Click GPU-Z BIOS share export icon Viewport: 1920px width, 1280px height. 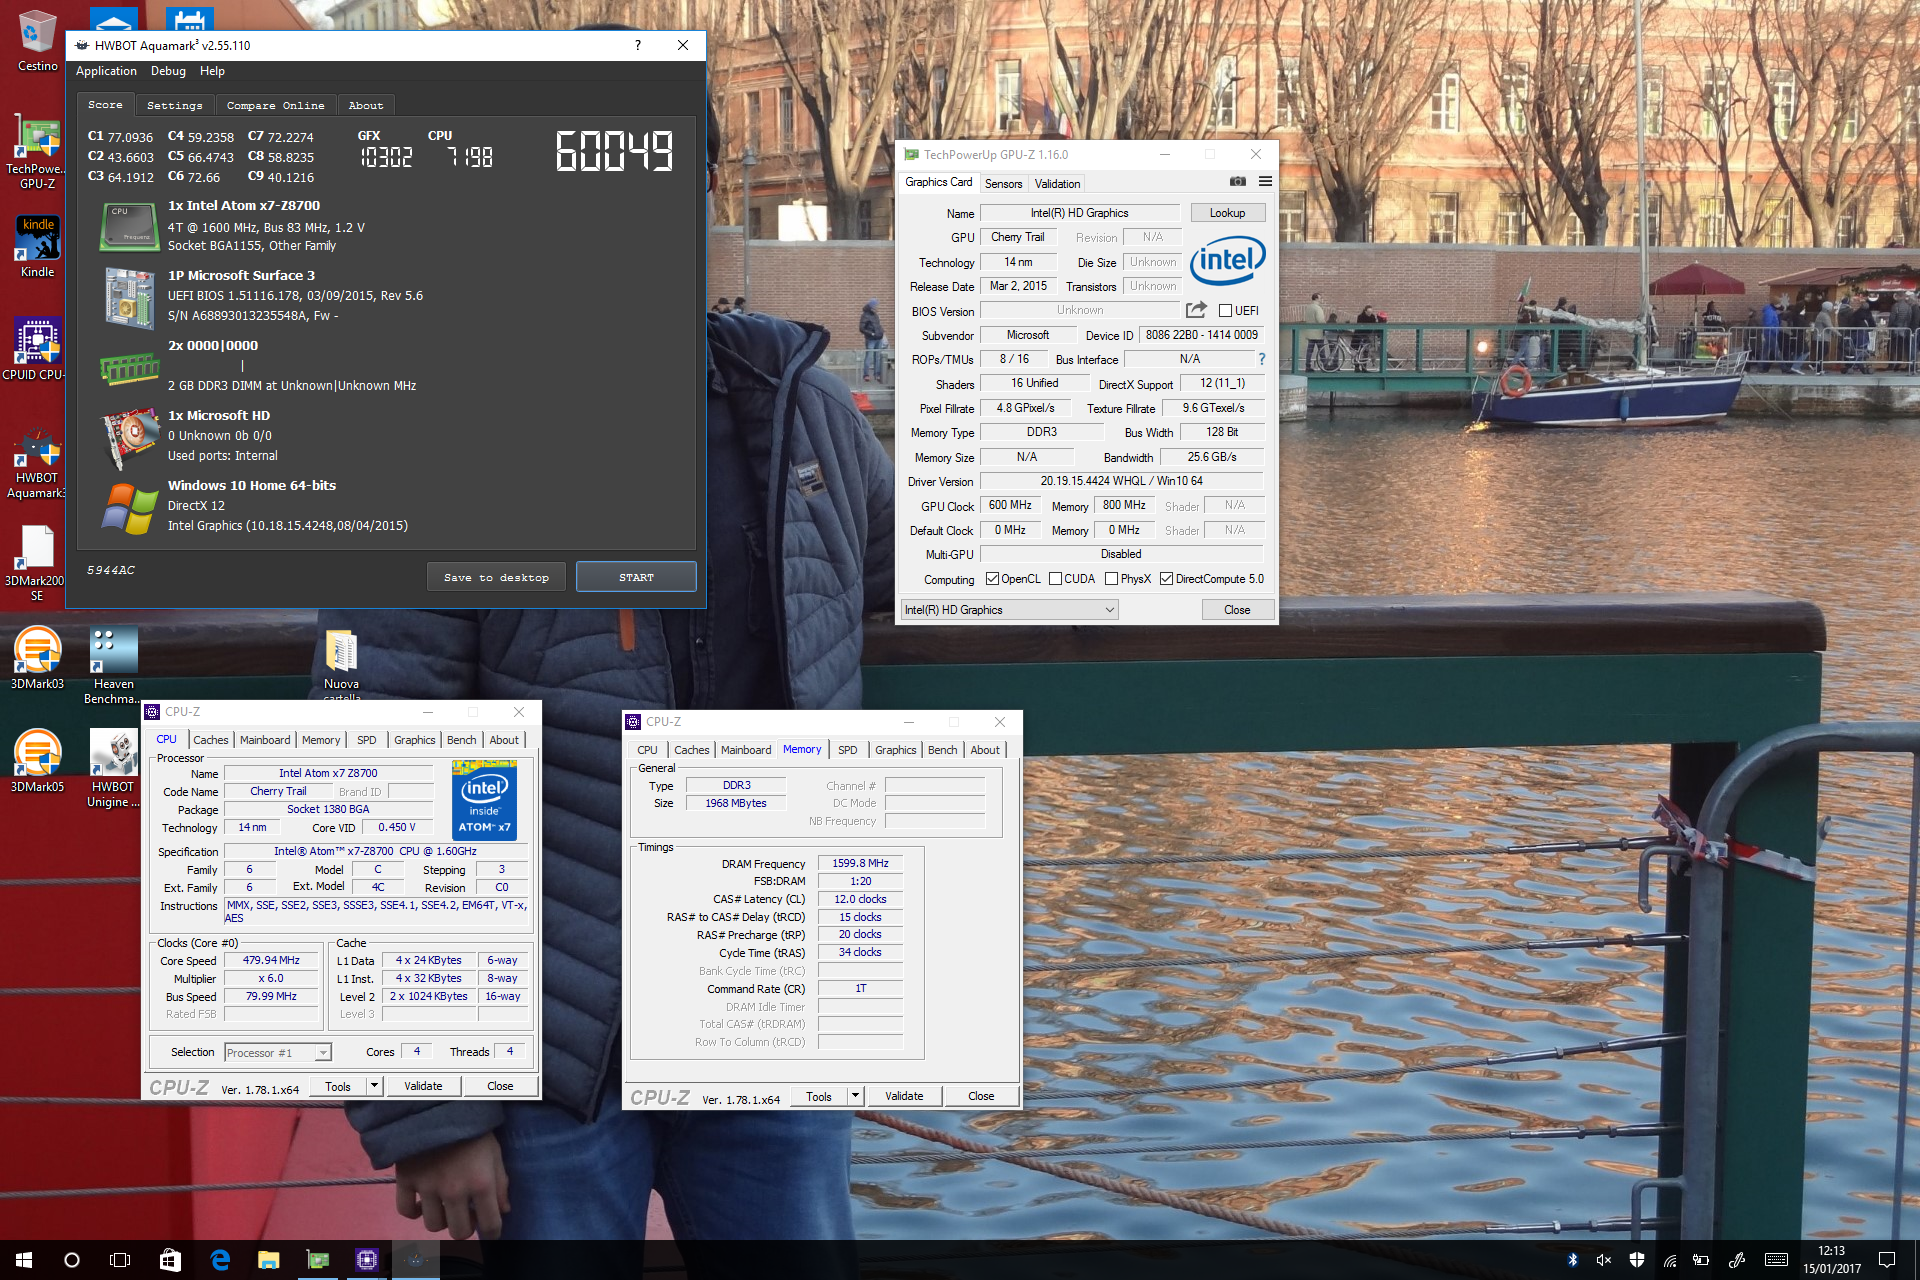pos(1196,310)
